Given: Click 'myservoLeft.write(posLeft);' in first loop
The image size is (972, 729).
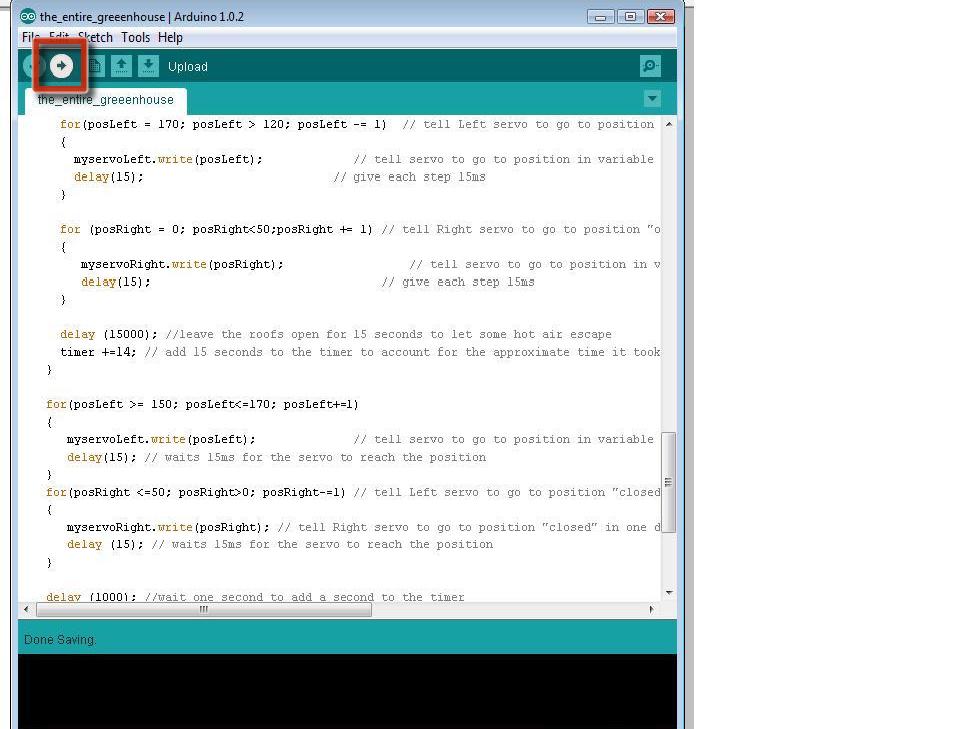Looking at the screenshot, I should (x=167, y=159).
